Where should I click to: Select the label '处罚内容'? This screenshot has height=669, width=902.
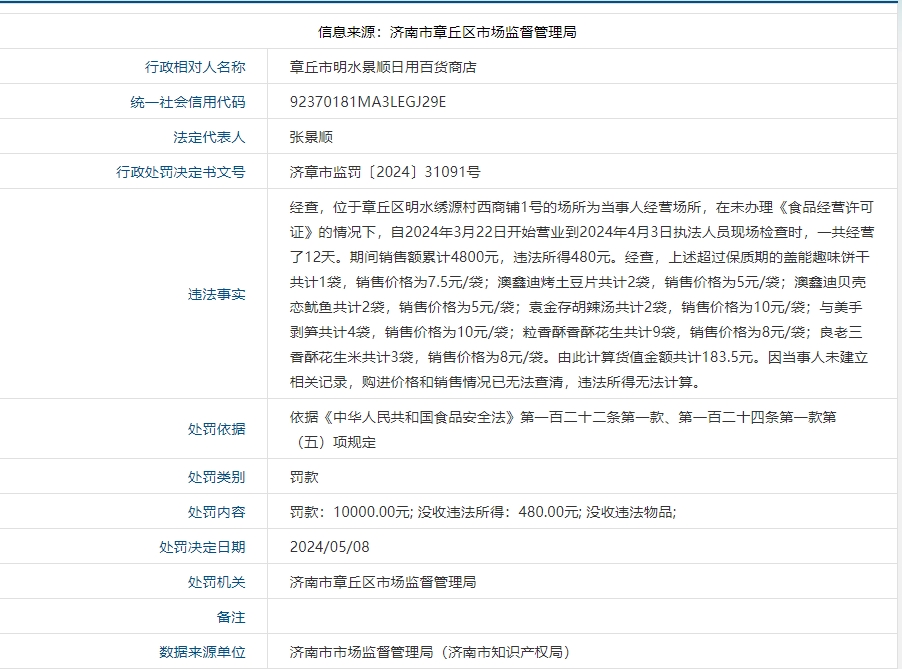pyautogui.click(x=217, y=513)
